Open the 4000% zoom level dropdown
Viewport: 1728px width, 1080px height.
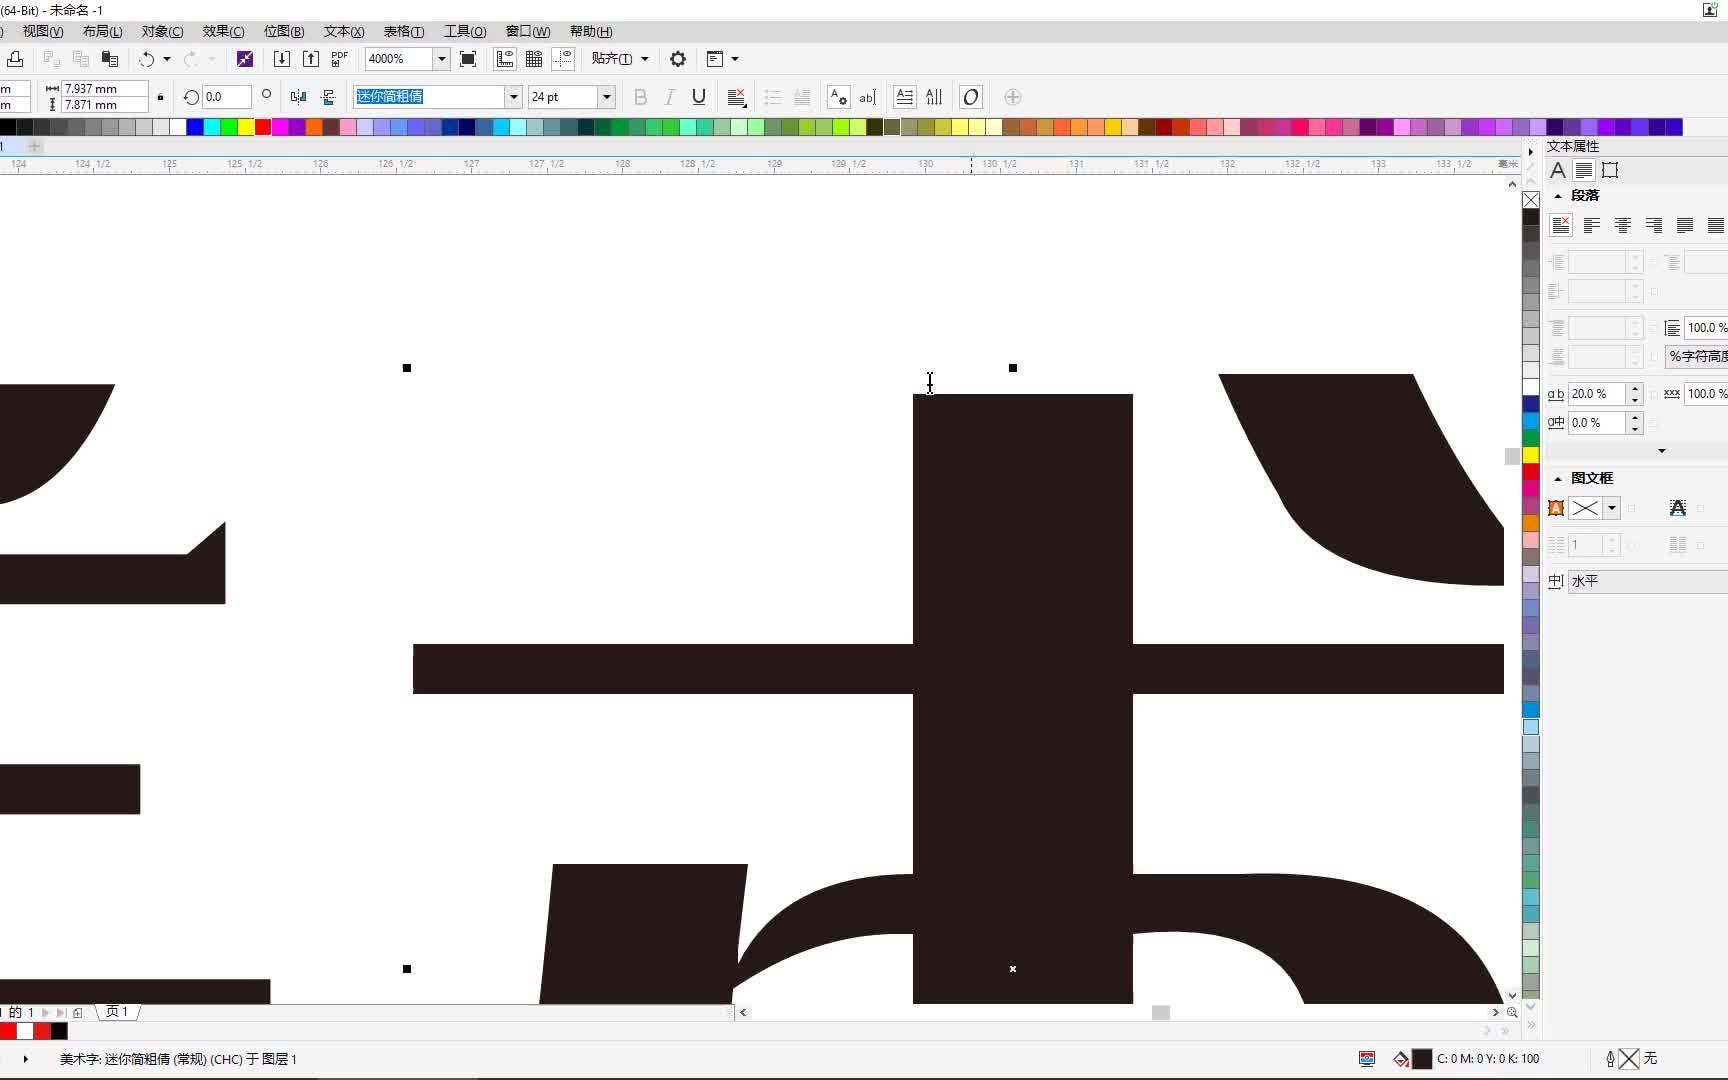pyautogui.click(x=441, y=59)
